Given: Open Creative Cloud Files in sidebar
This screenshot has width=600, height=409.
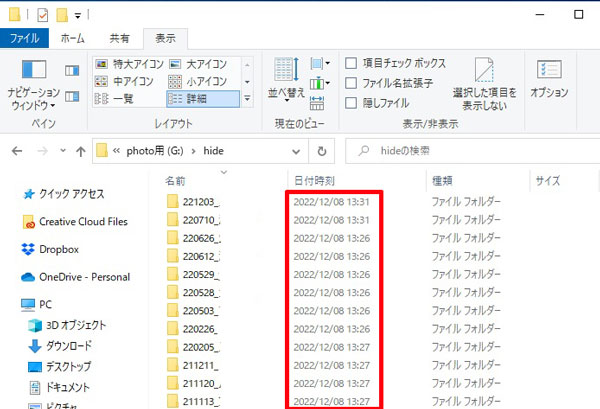Looking at the screenshot, I should pyautogui.click(x=82, y=221).
